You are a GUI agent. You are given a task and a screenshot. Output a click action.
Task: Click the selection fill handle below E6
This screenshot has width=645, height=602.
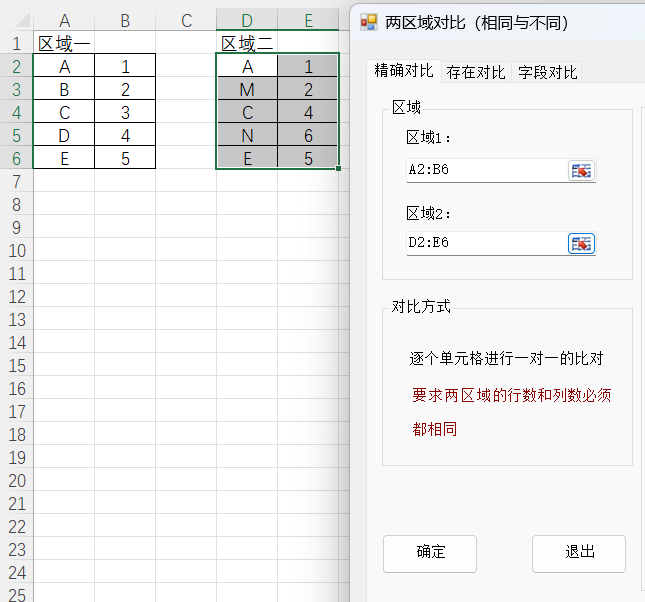[x=339, y=168]
